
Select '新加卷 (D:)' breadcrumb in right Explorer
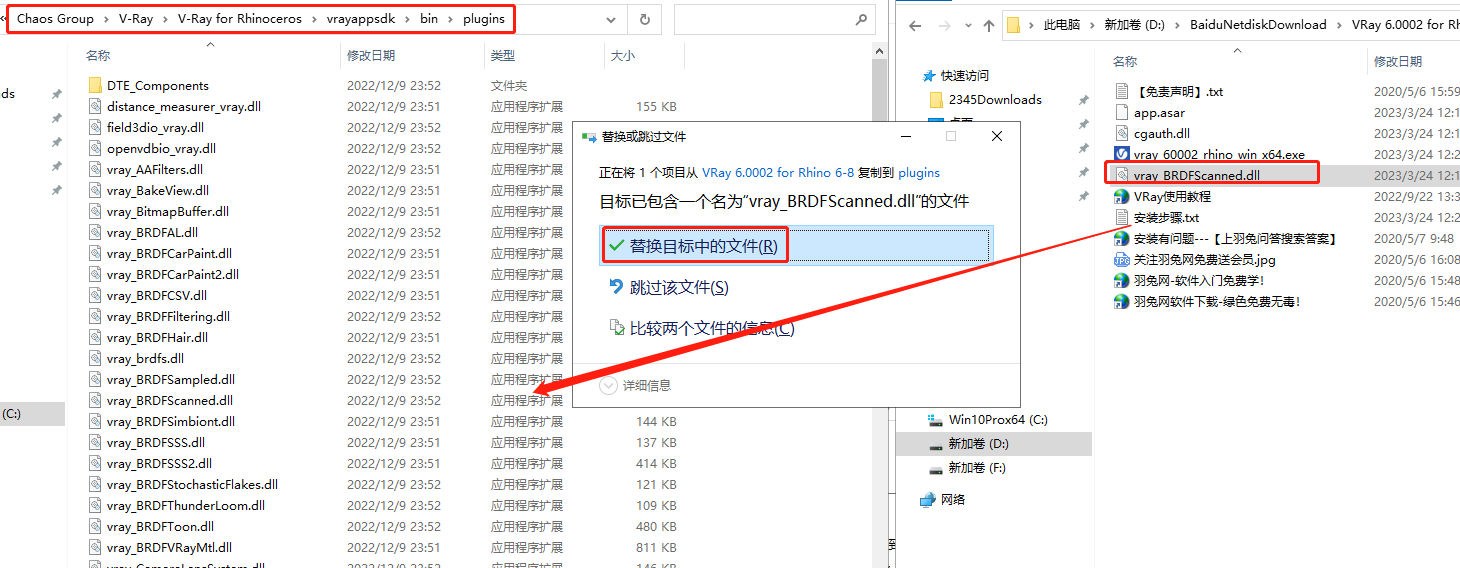pos(1136,25)
